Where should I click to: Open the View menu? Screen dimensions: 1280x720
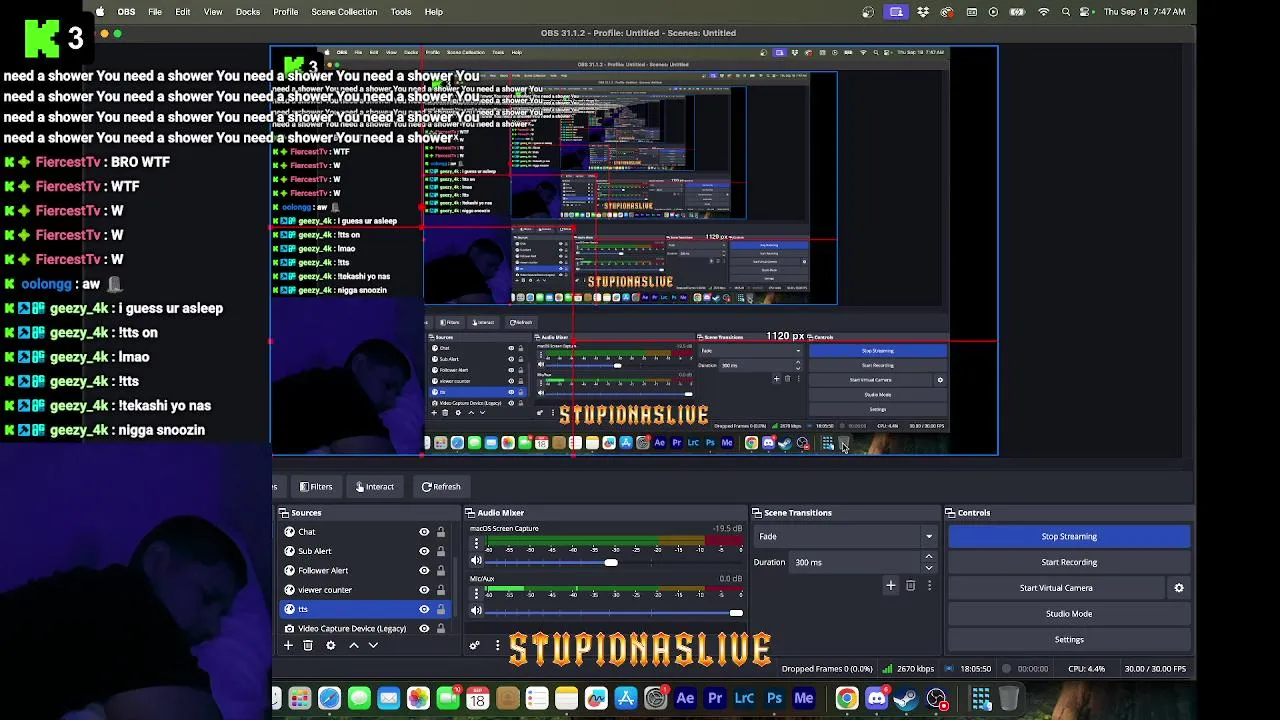[213, 12]
